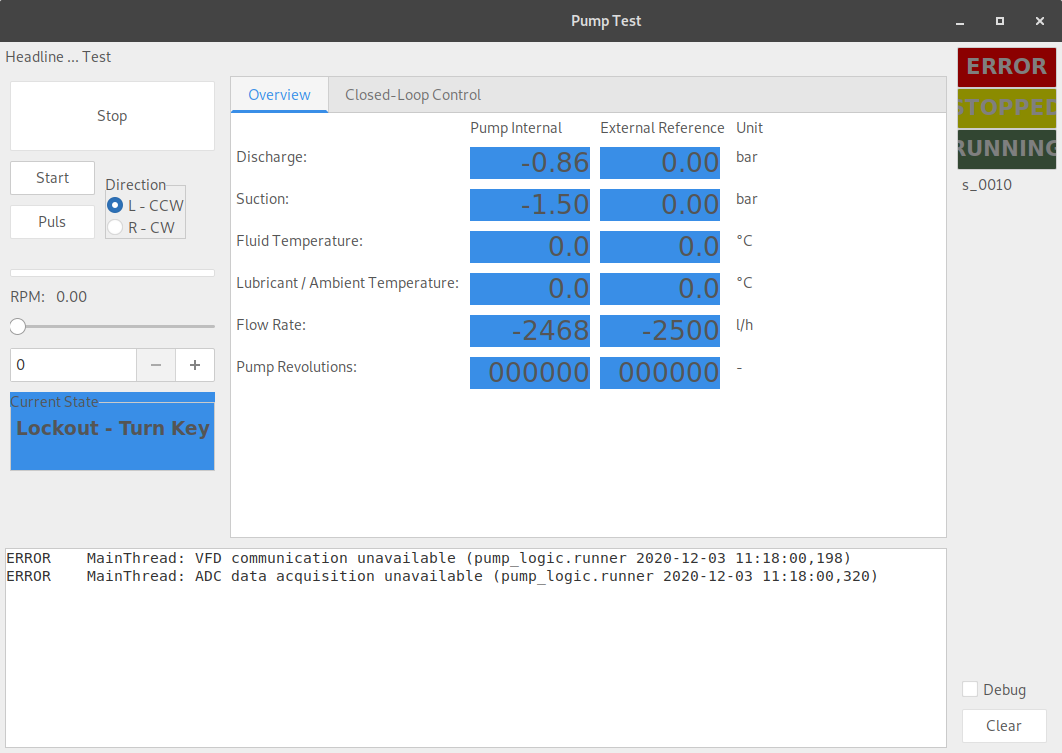Click the yellow STOPPED status indicator
Screen dimensions: 1062x753
tap(1006, 108)
